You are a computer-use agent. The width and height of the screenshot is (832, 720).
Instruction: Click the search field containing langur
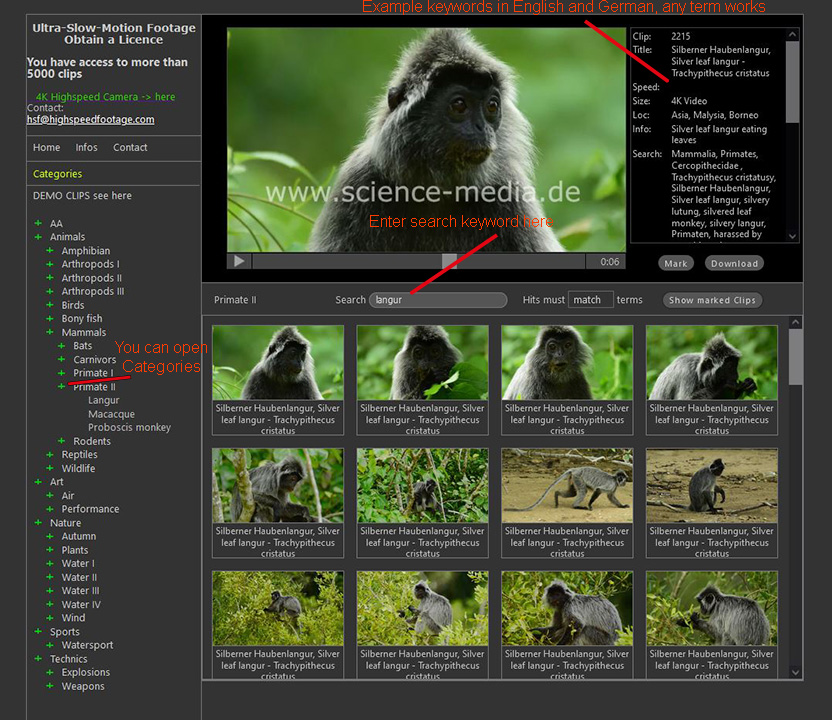tap(438, 300)
